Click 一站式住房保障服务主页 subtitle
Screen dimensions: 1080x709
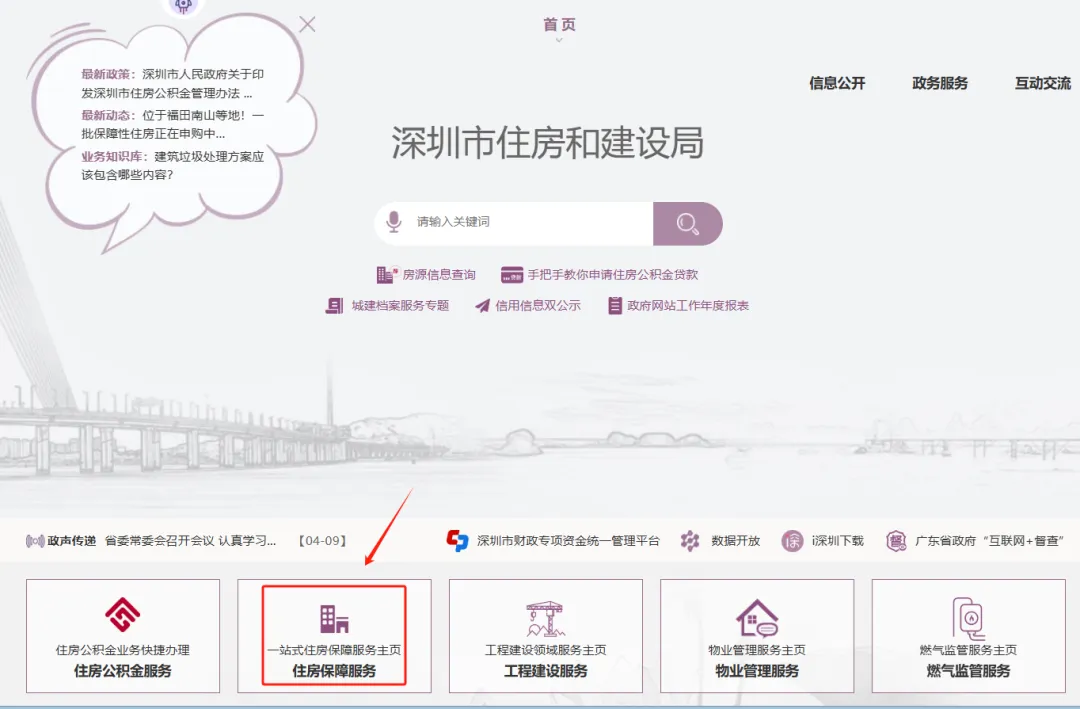[x=334, y=650]
